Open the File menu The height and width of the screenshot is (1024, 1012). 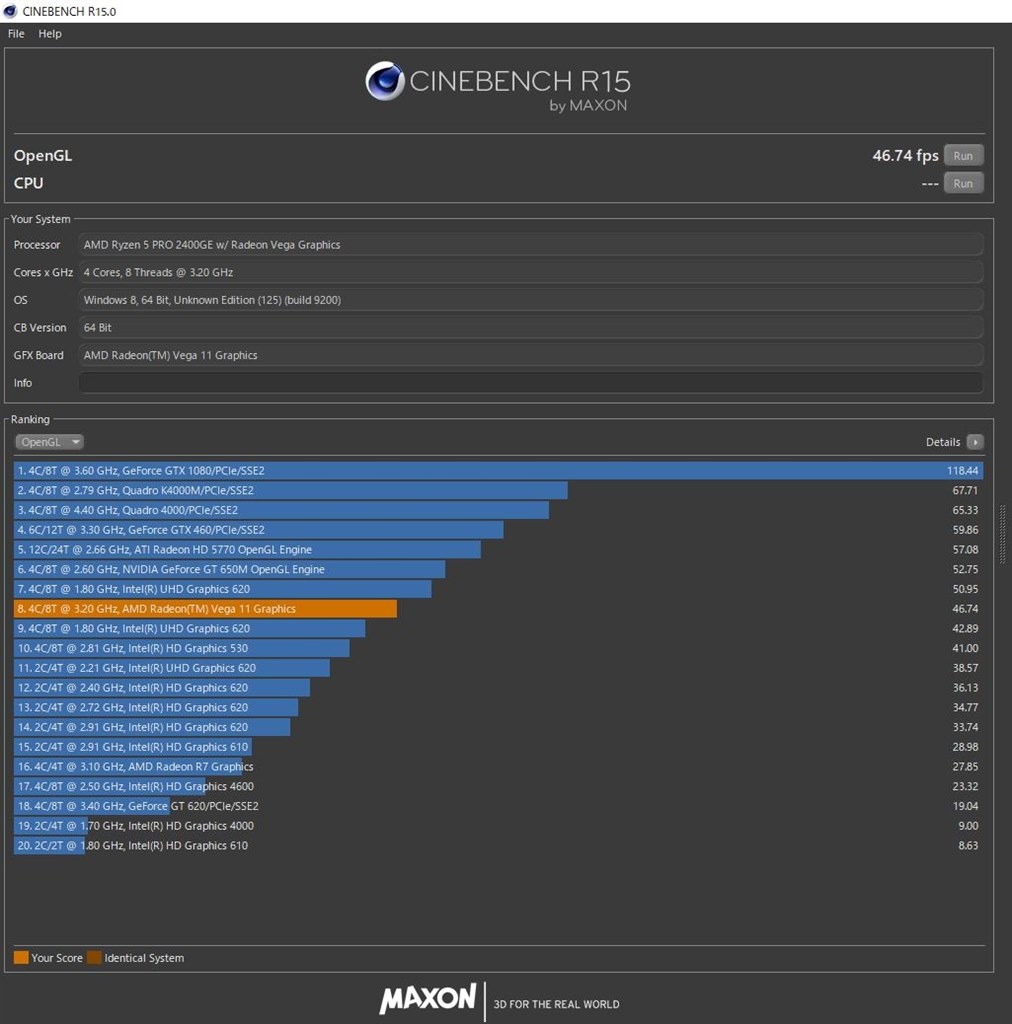[x=16, y=34]
